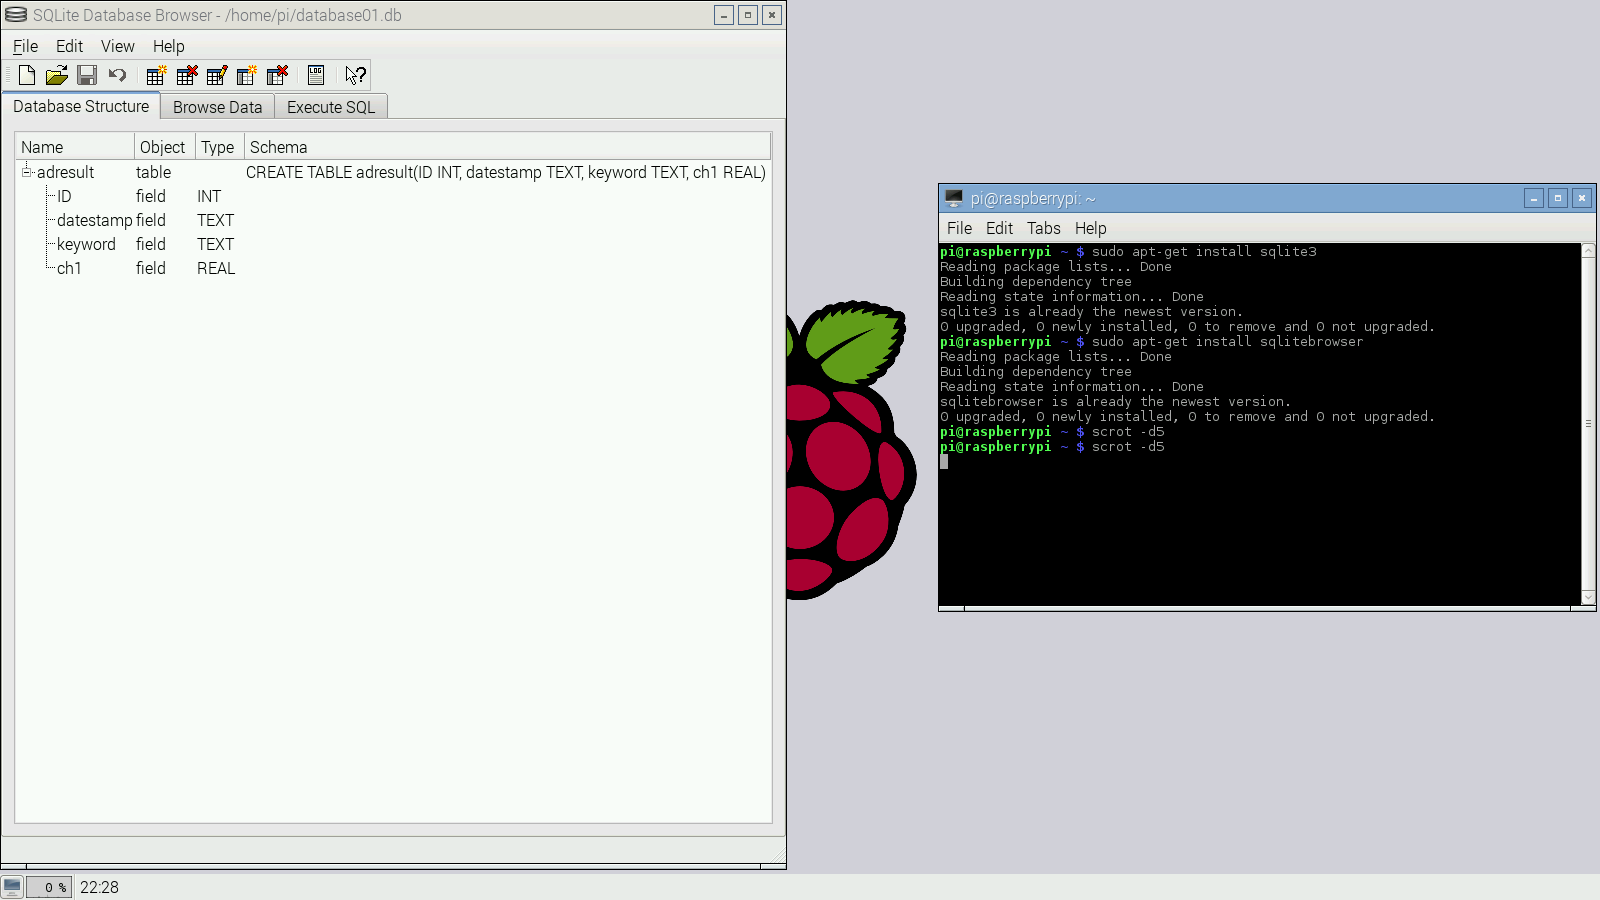Write changes to the database

click(x=87, y=75)
